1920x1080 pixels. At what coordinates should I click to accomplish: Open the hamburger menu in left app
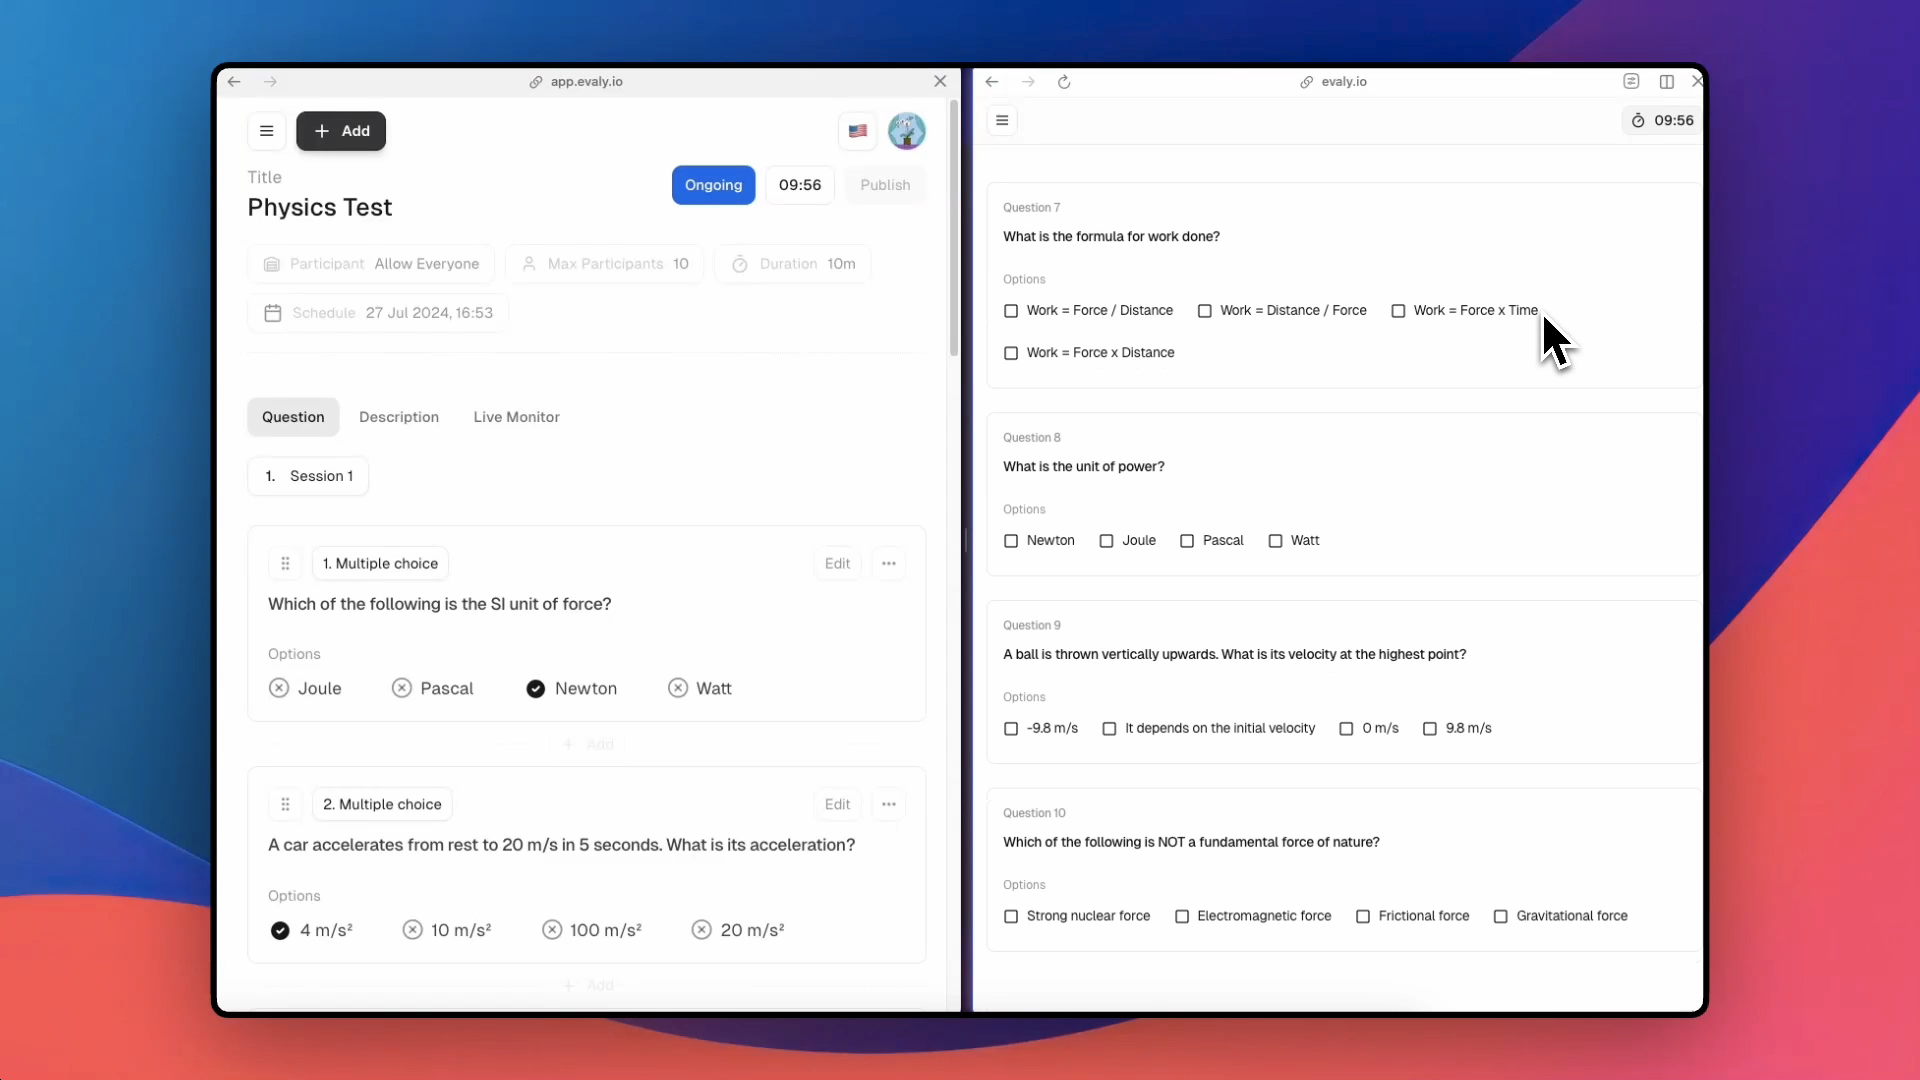point(266,131)
